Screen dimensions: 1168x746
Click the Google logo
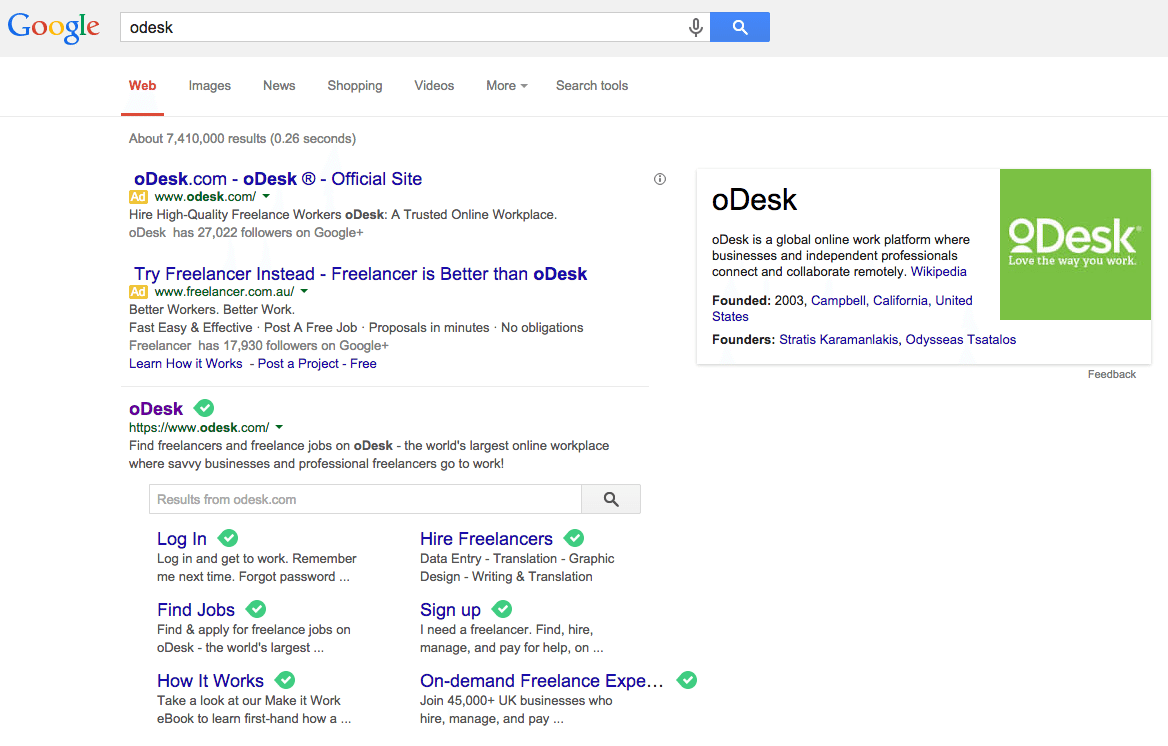tap(53, 27)
